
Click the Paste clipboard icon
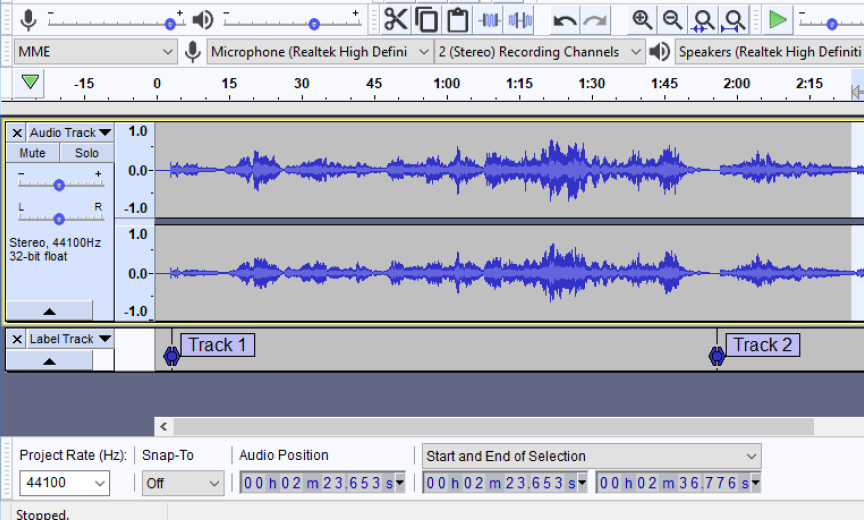pyautogui.click(x=458, y=20)
